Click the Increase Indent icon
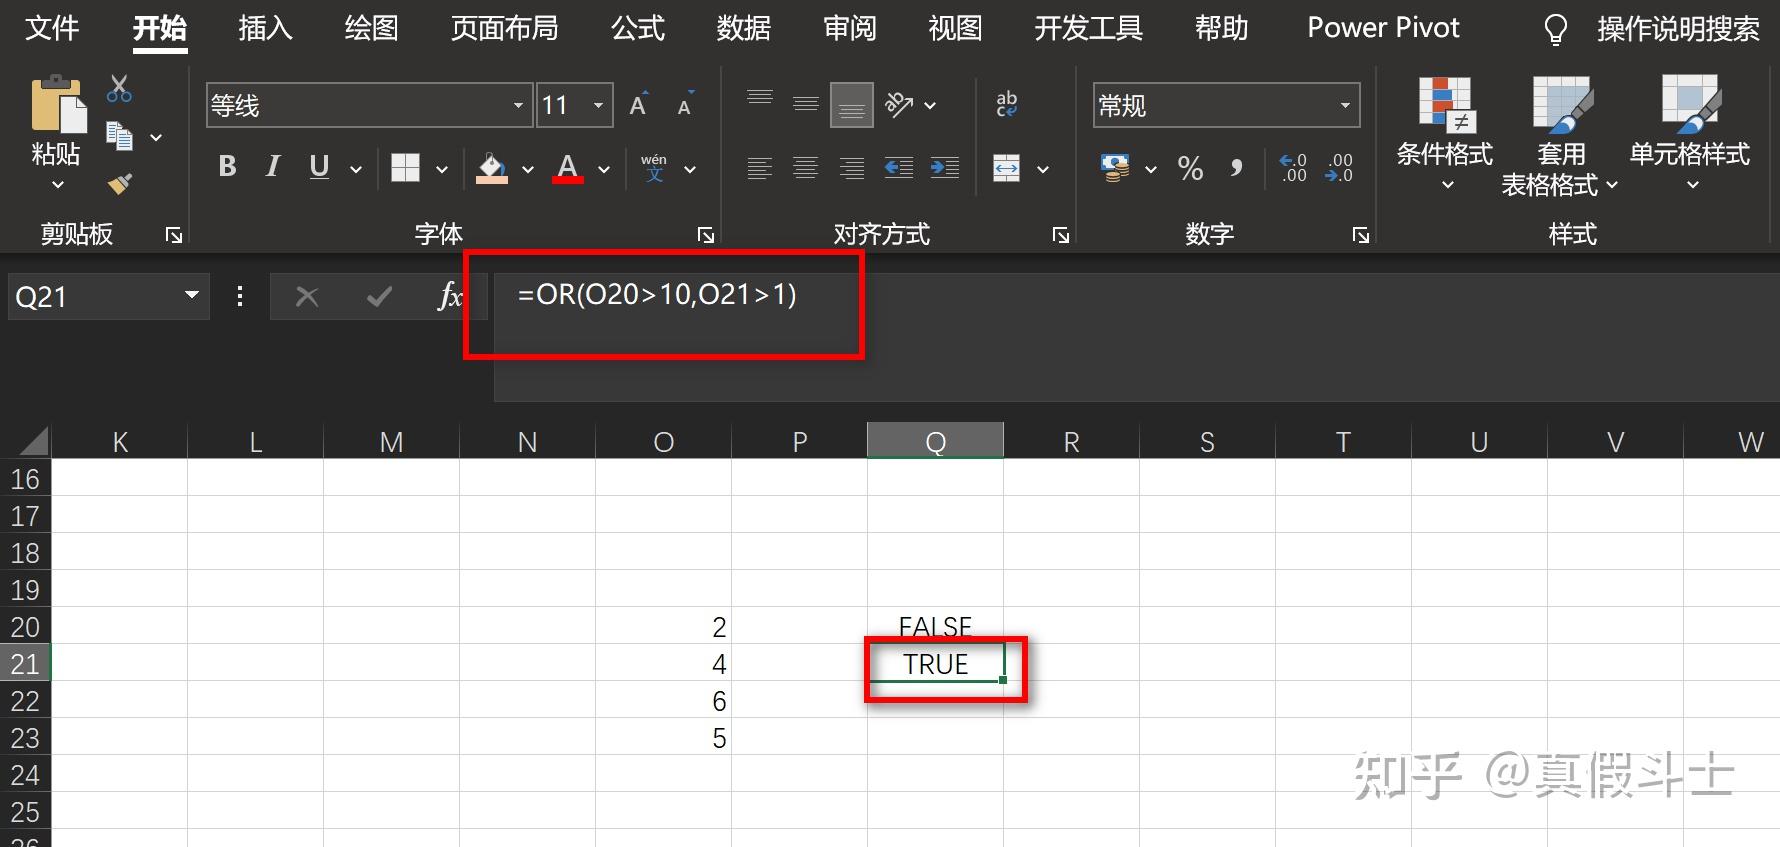 (x=944, y=168)
